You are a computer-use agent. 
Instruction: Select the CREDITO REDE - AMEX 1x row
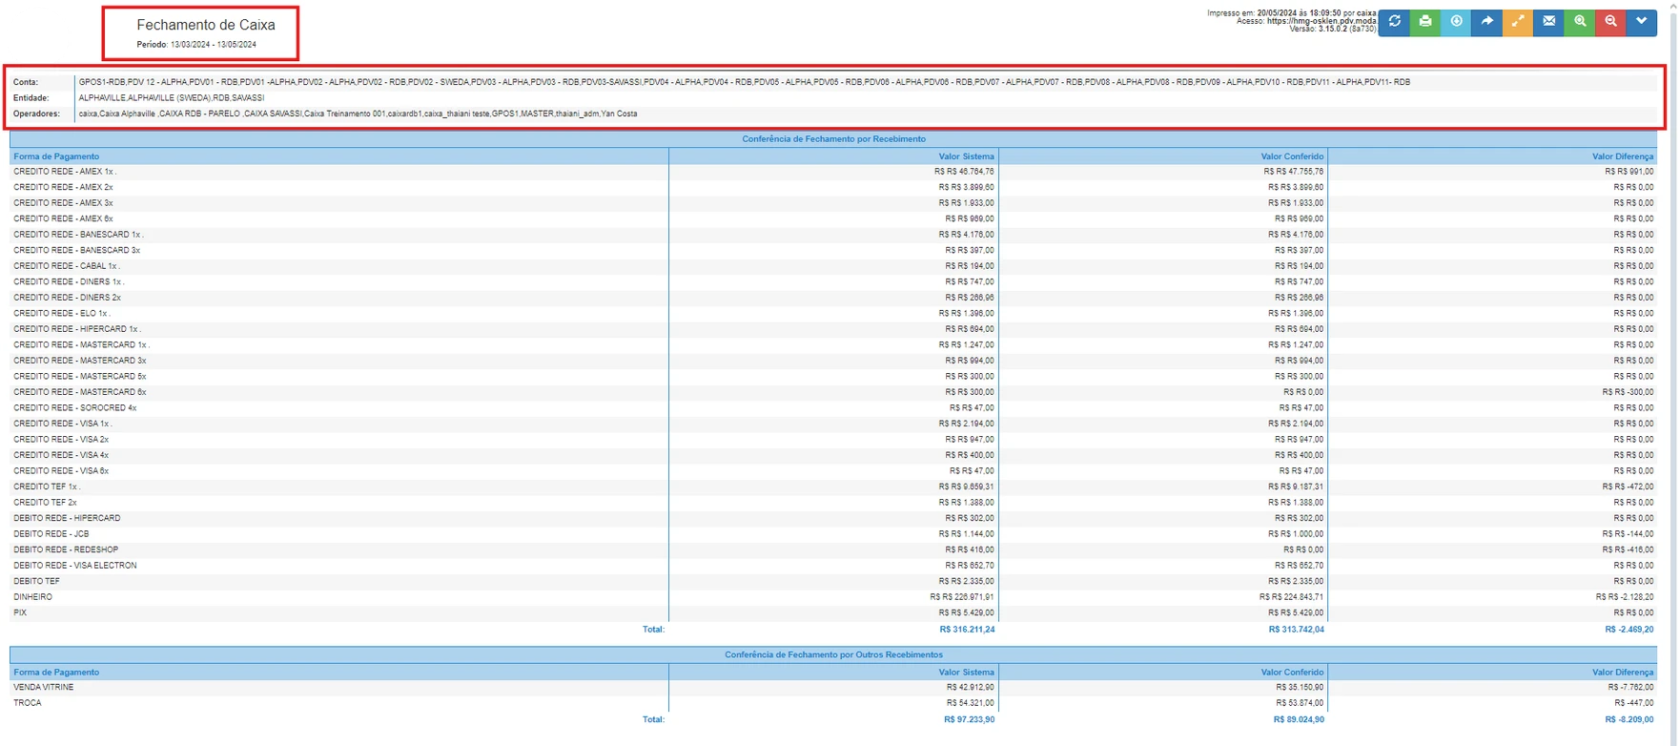[x=64, y=172]
